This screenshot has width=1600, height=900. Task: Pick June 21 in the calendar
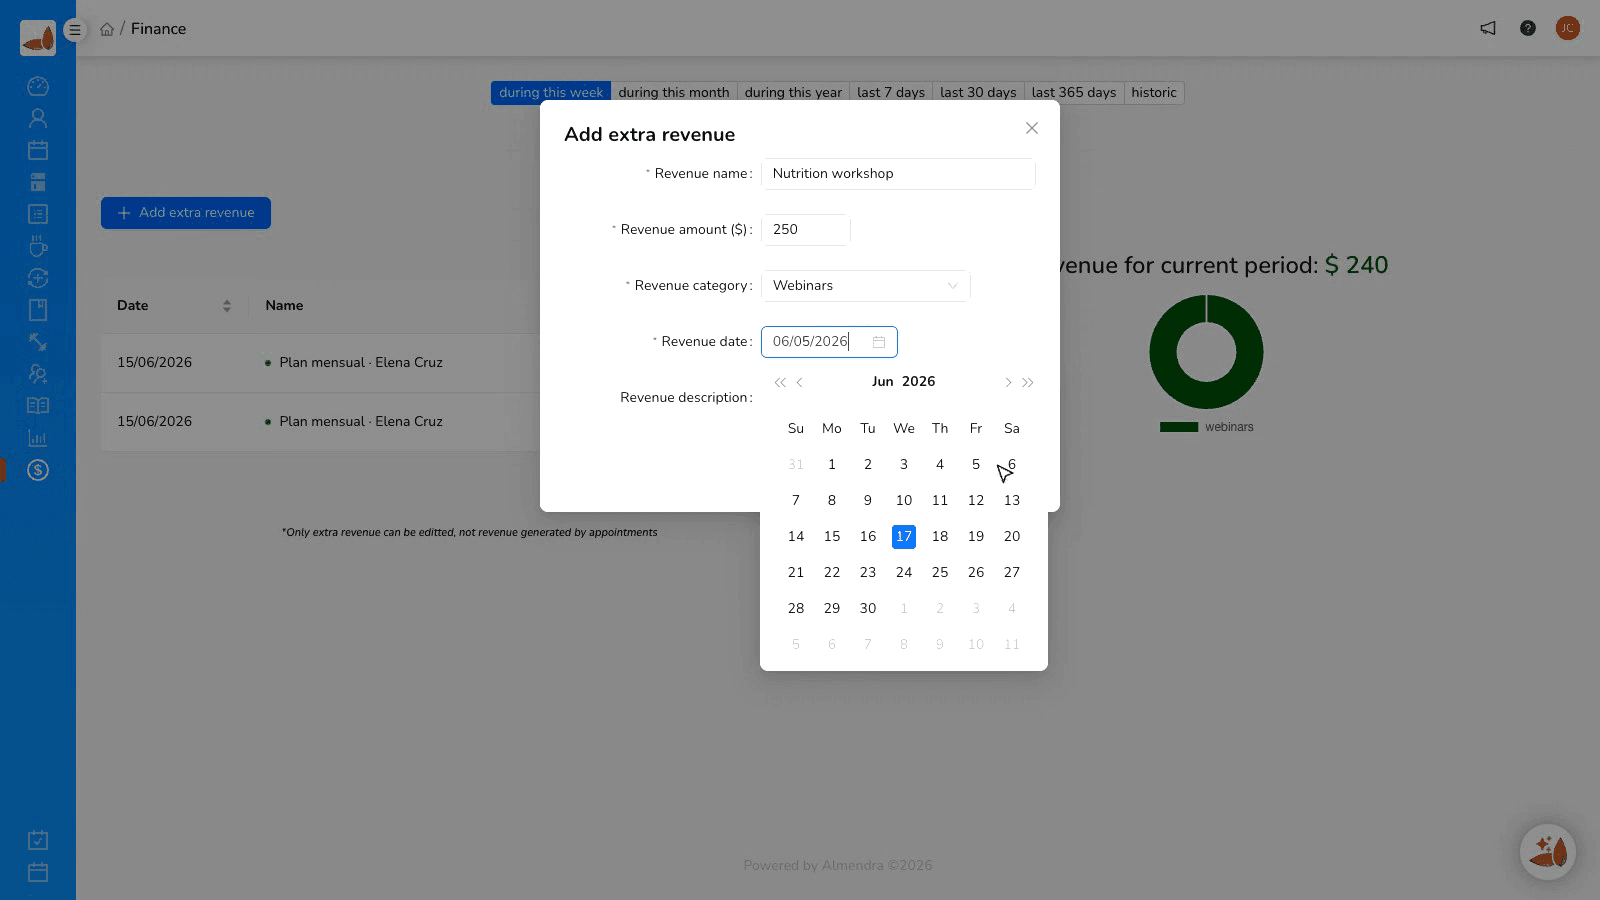pos(796,573)
